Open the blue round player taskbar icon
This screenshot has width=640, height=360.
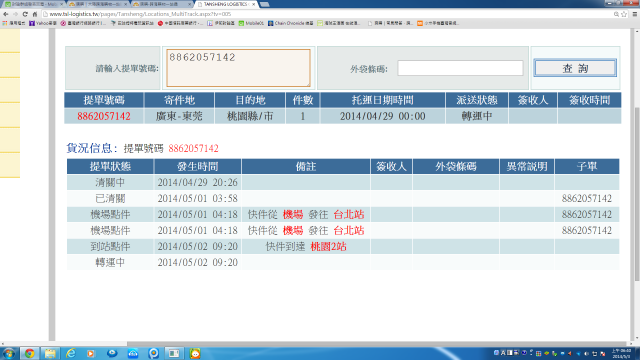click(112, 353)
